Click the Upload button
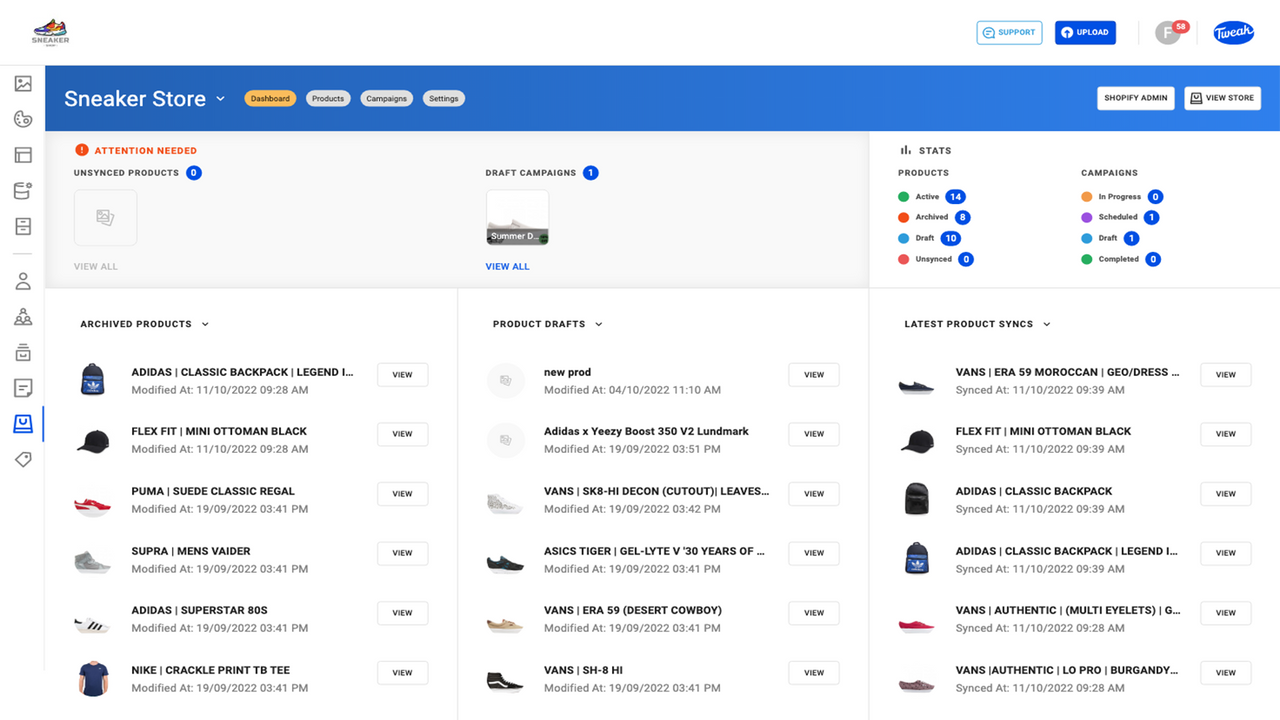This screenshot has width=1280, height=720. click(1085, 32)
